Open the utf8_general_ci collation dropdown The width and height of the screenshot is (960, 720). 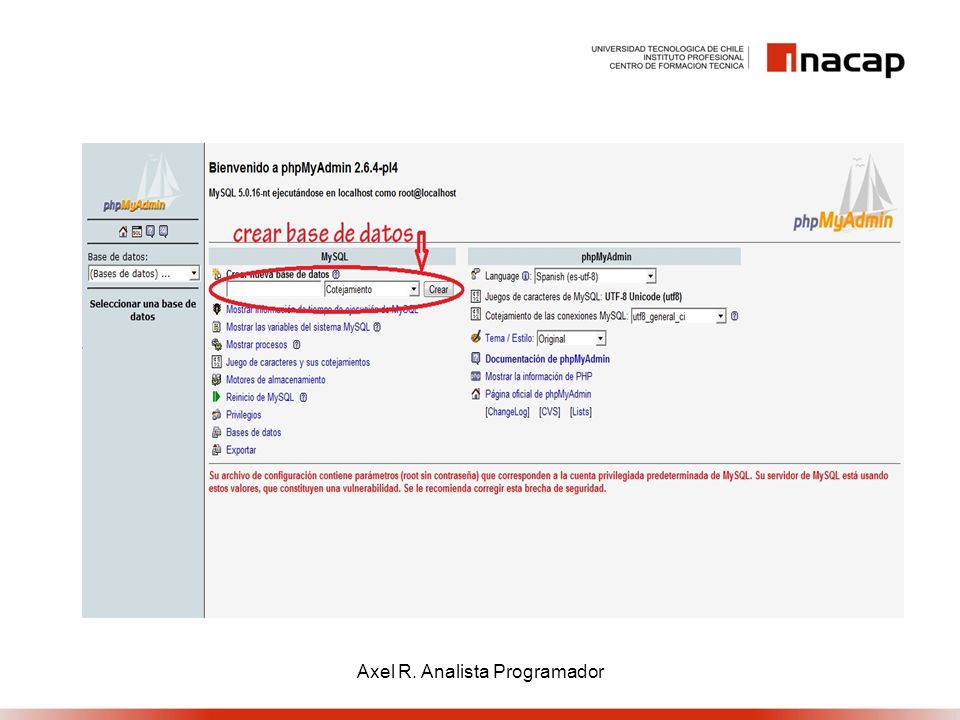click(x=678, y=316)
